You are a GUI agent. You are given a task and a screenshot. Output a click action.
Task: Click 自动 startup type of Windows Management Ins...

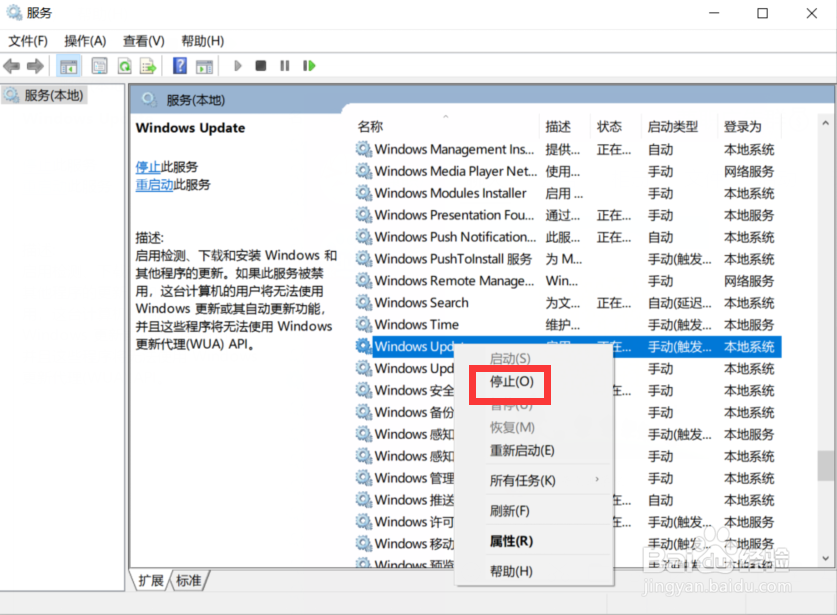pos(660,149)
